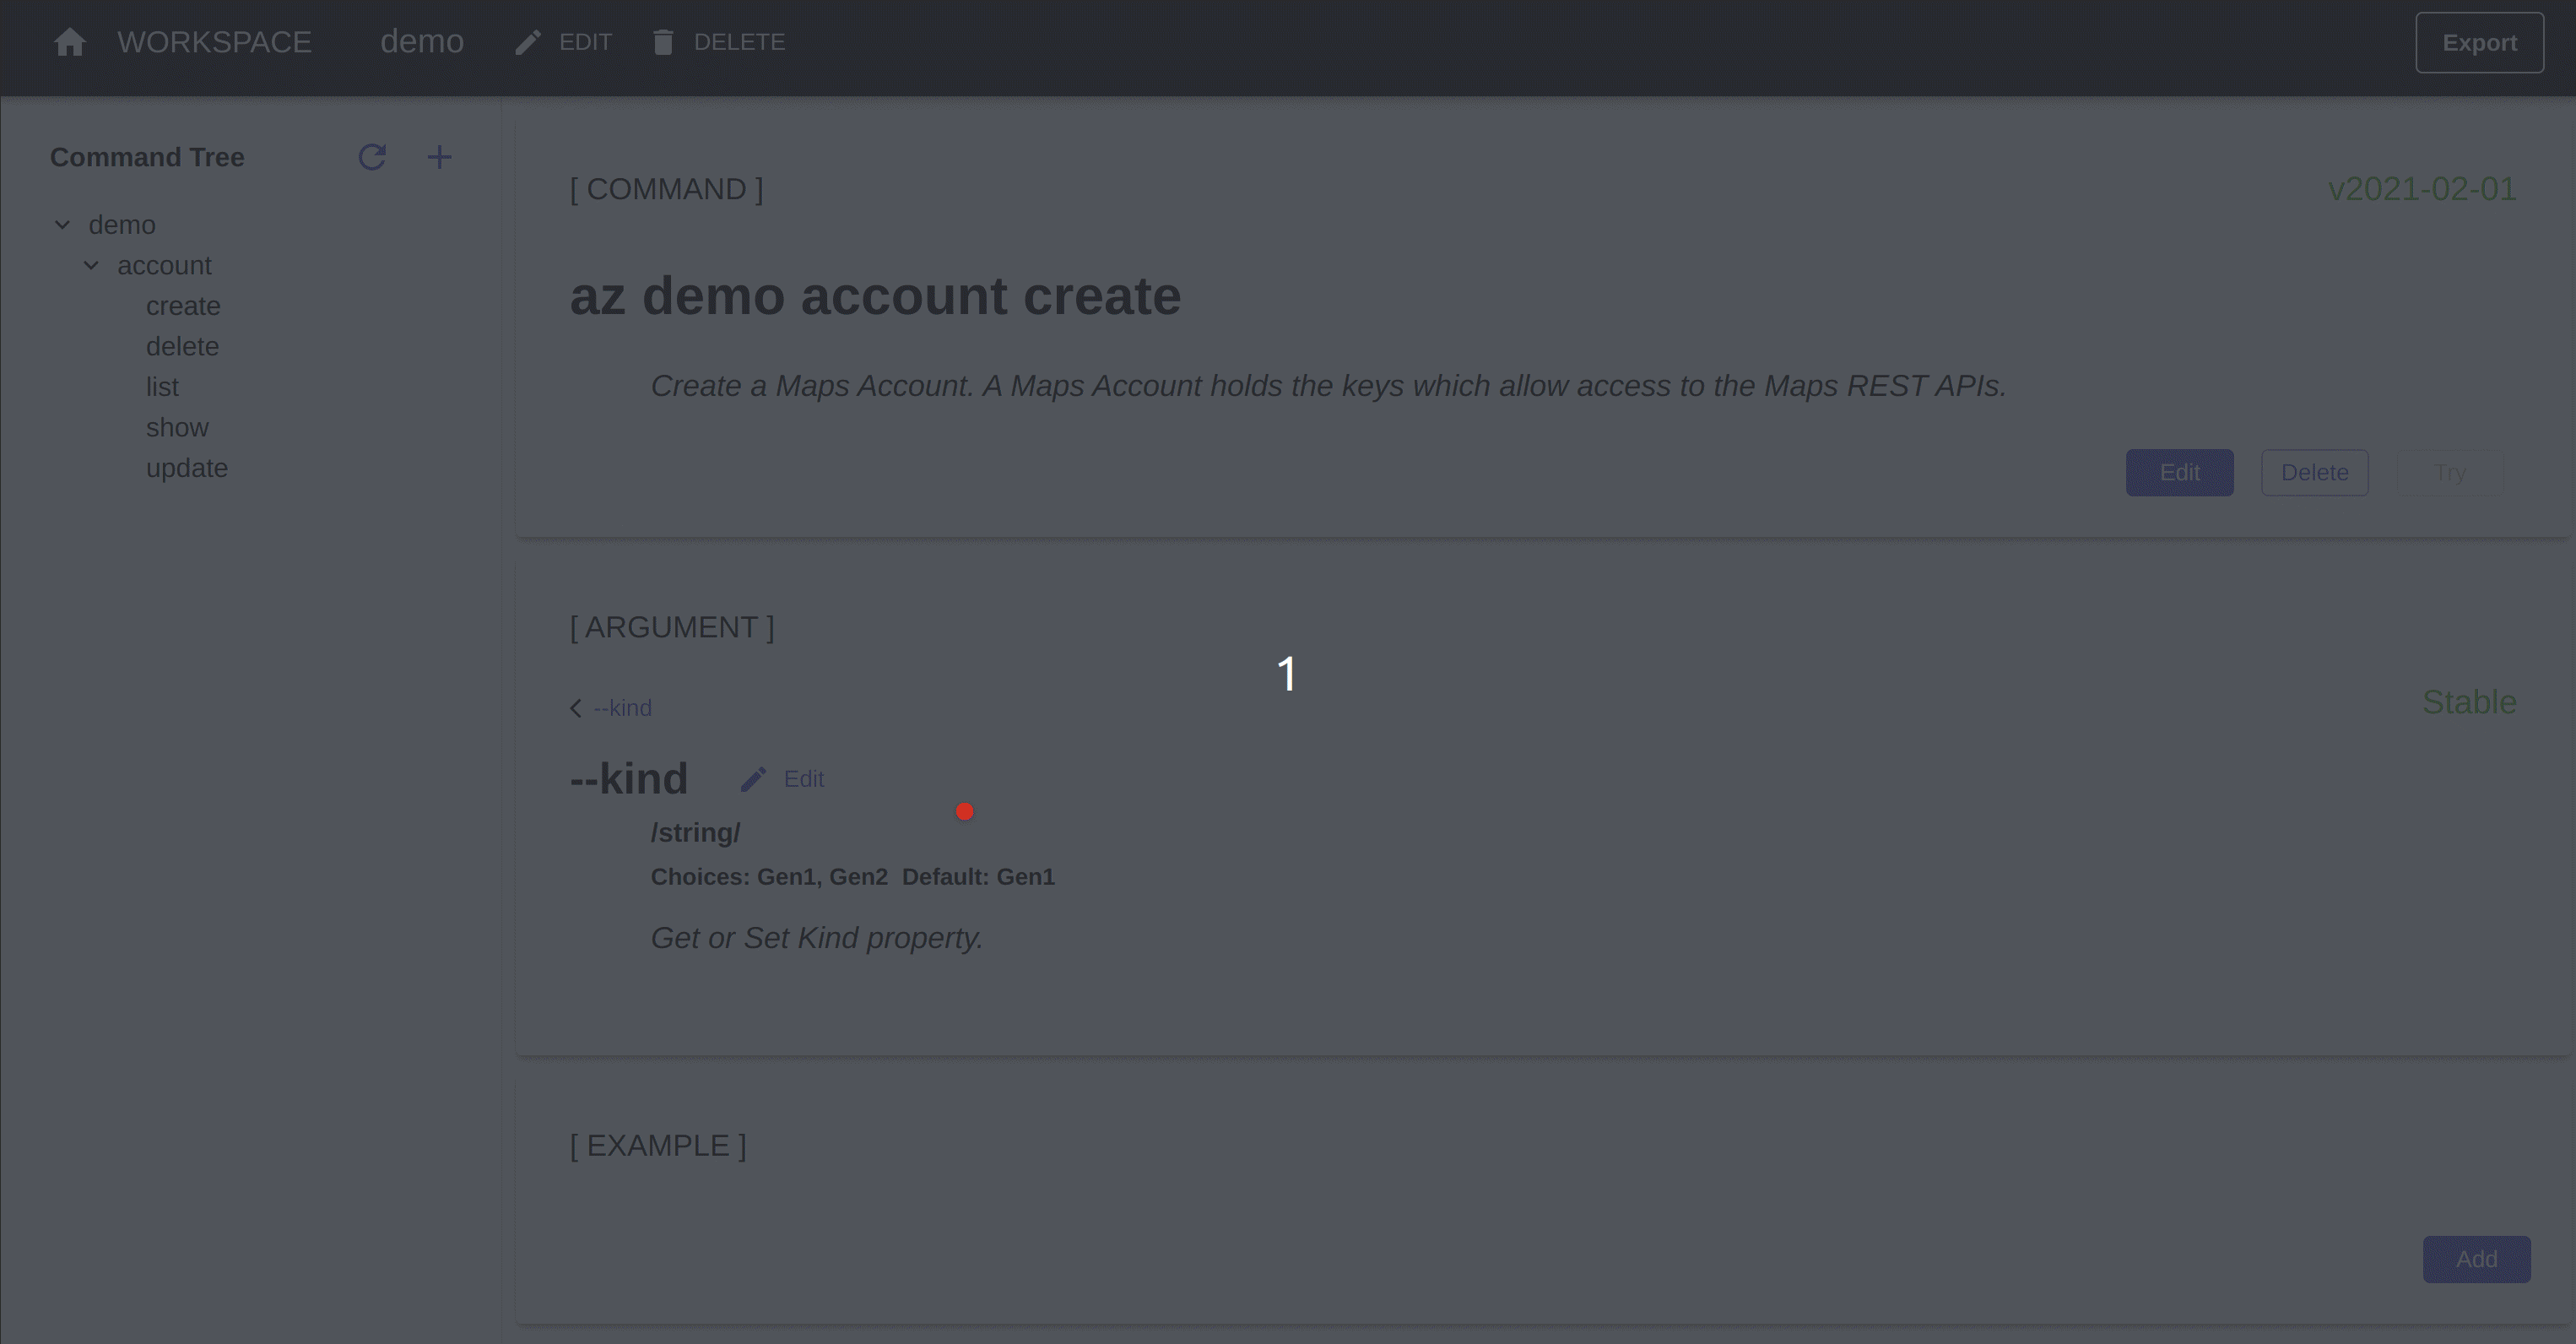The height and width of the screenshot is (1344, 2576).
Task: Select the create command in sidebar
Action: coord(182,305)
